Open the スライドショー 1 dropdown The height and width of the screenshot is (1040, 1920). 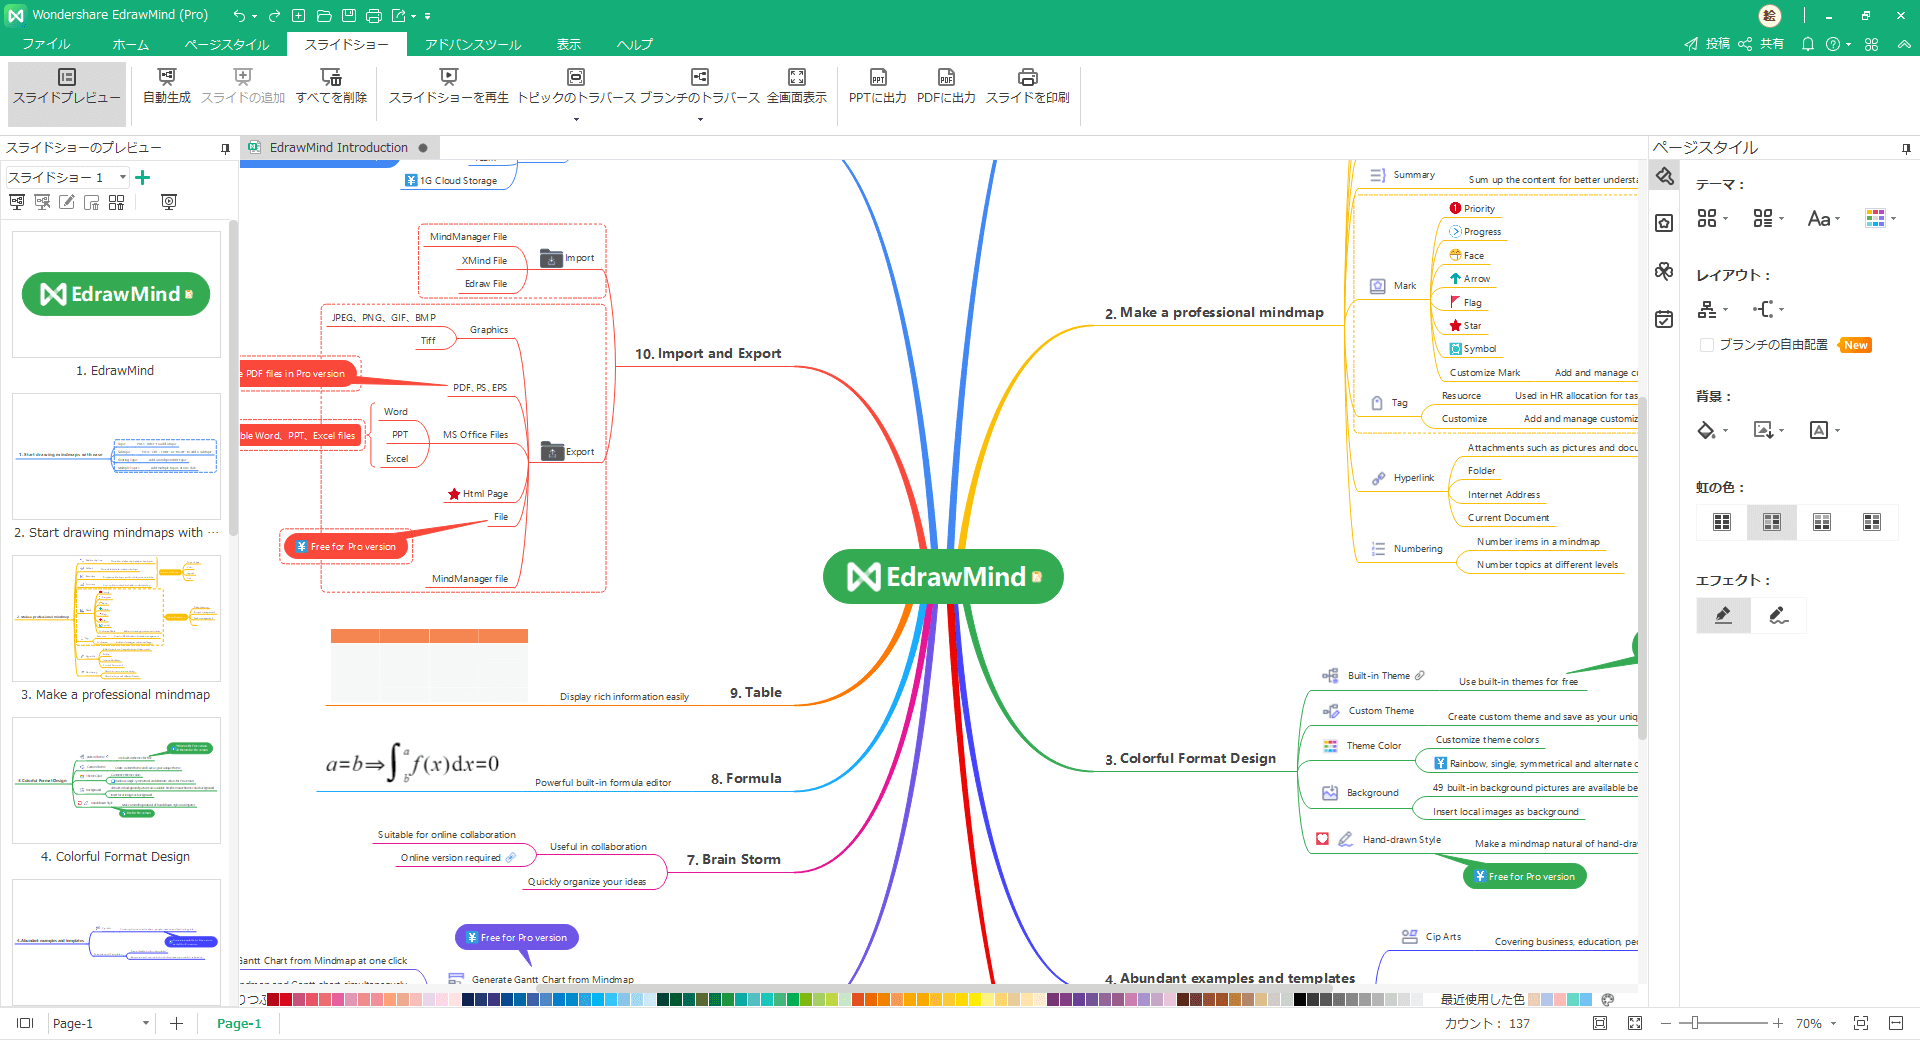(x=123, y=177)
